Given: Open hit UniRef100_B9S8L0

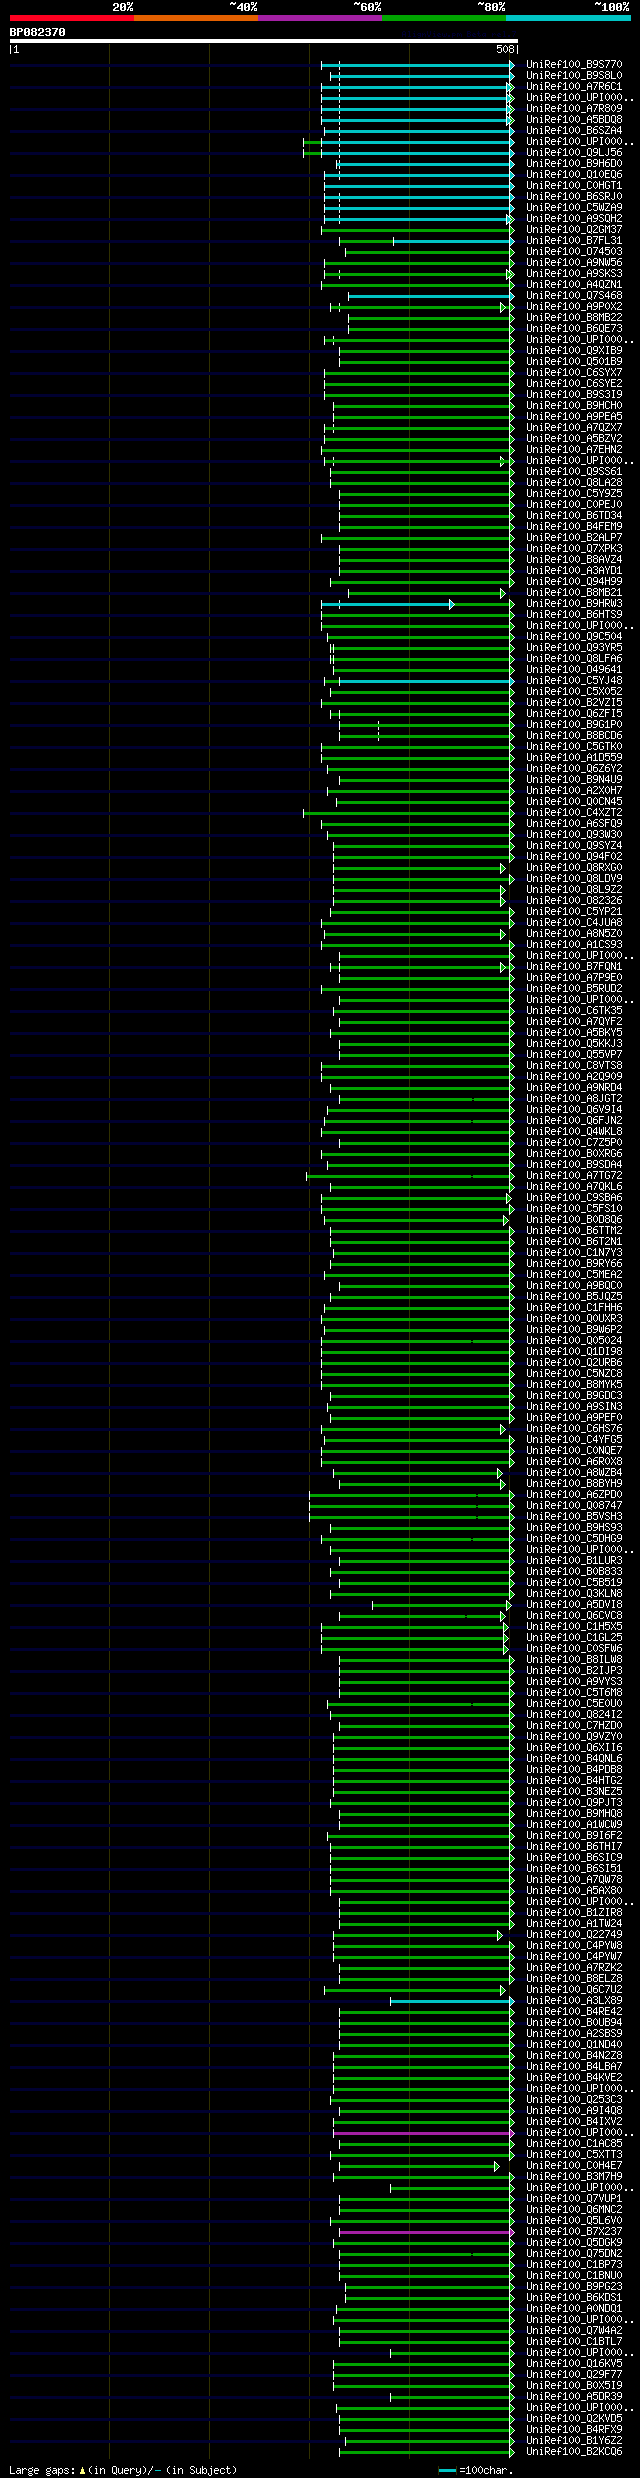Looking at the screenshot, I should coord(574,76).
